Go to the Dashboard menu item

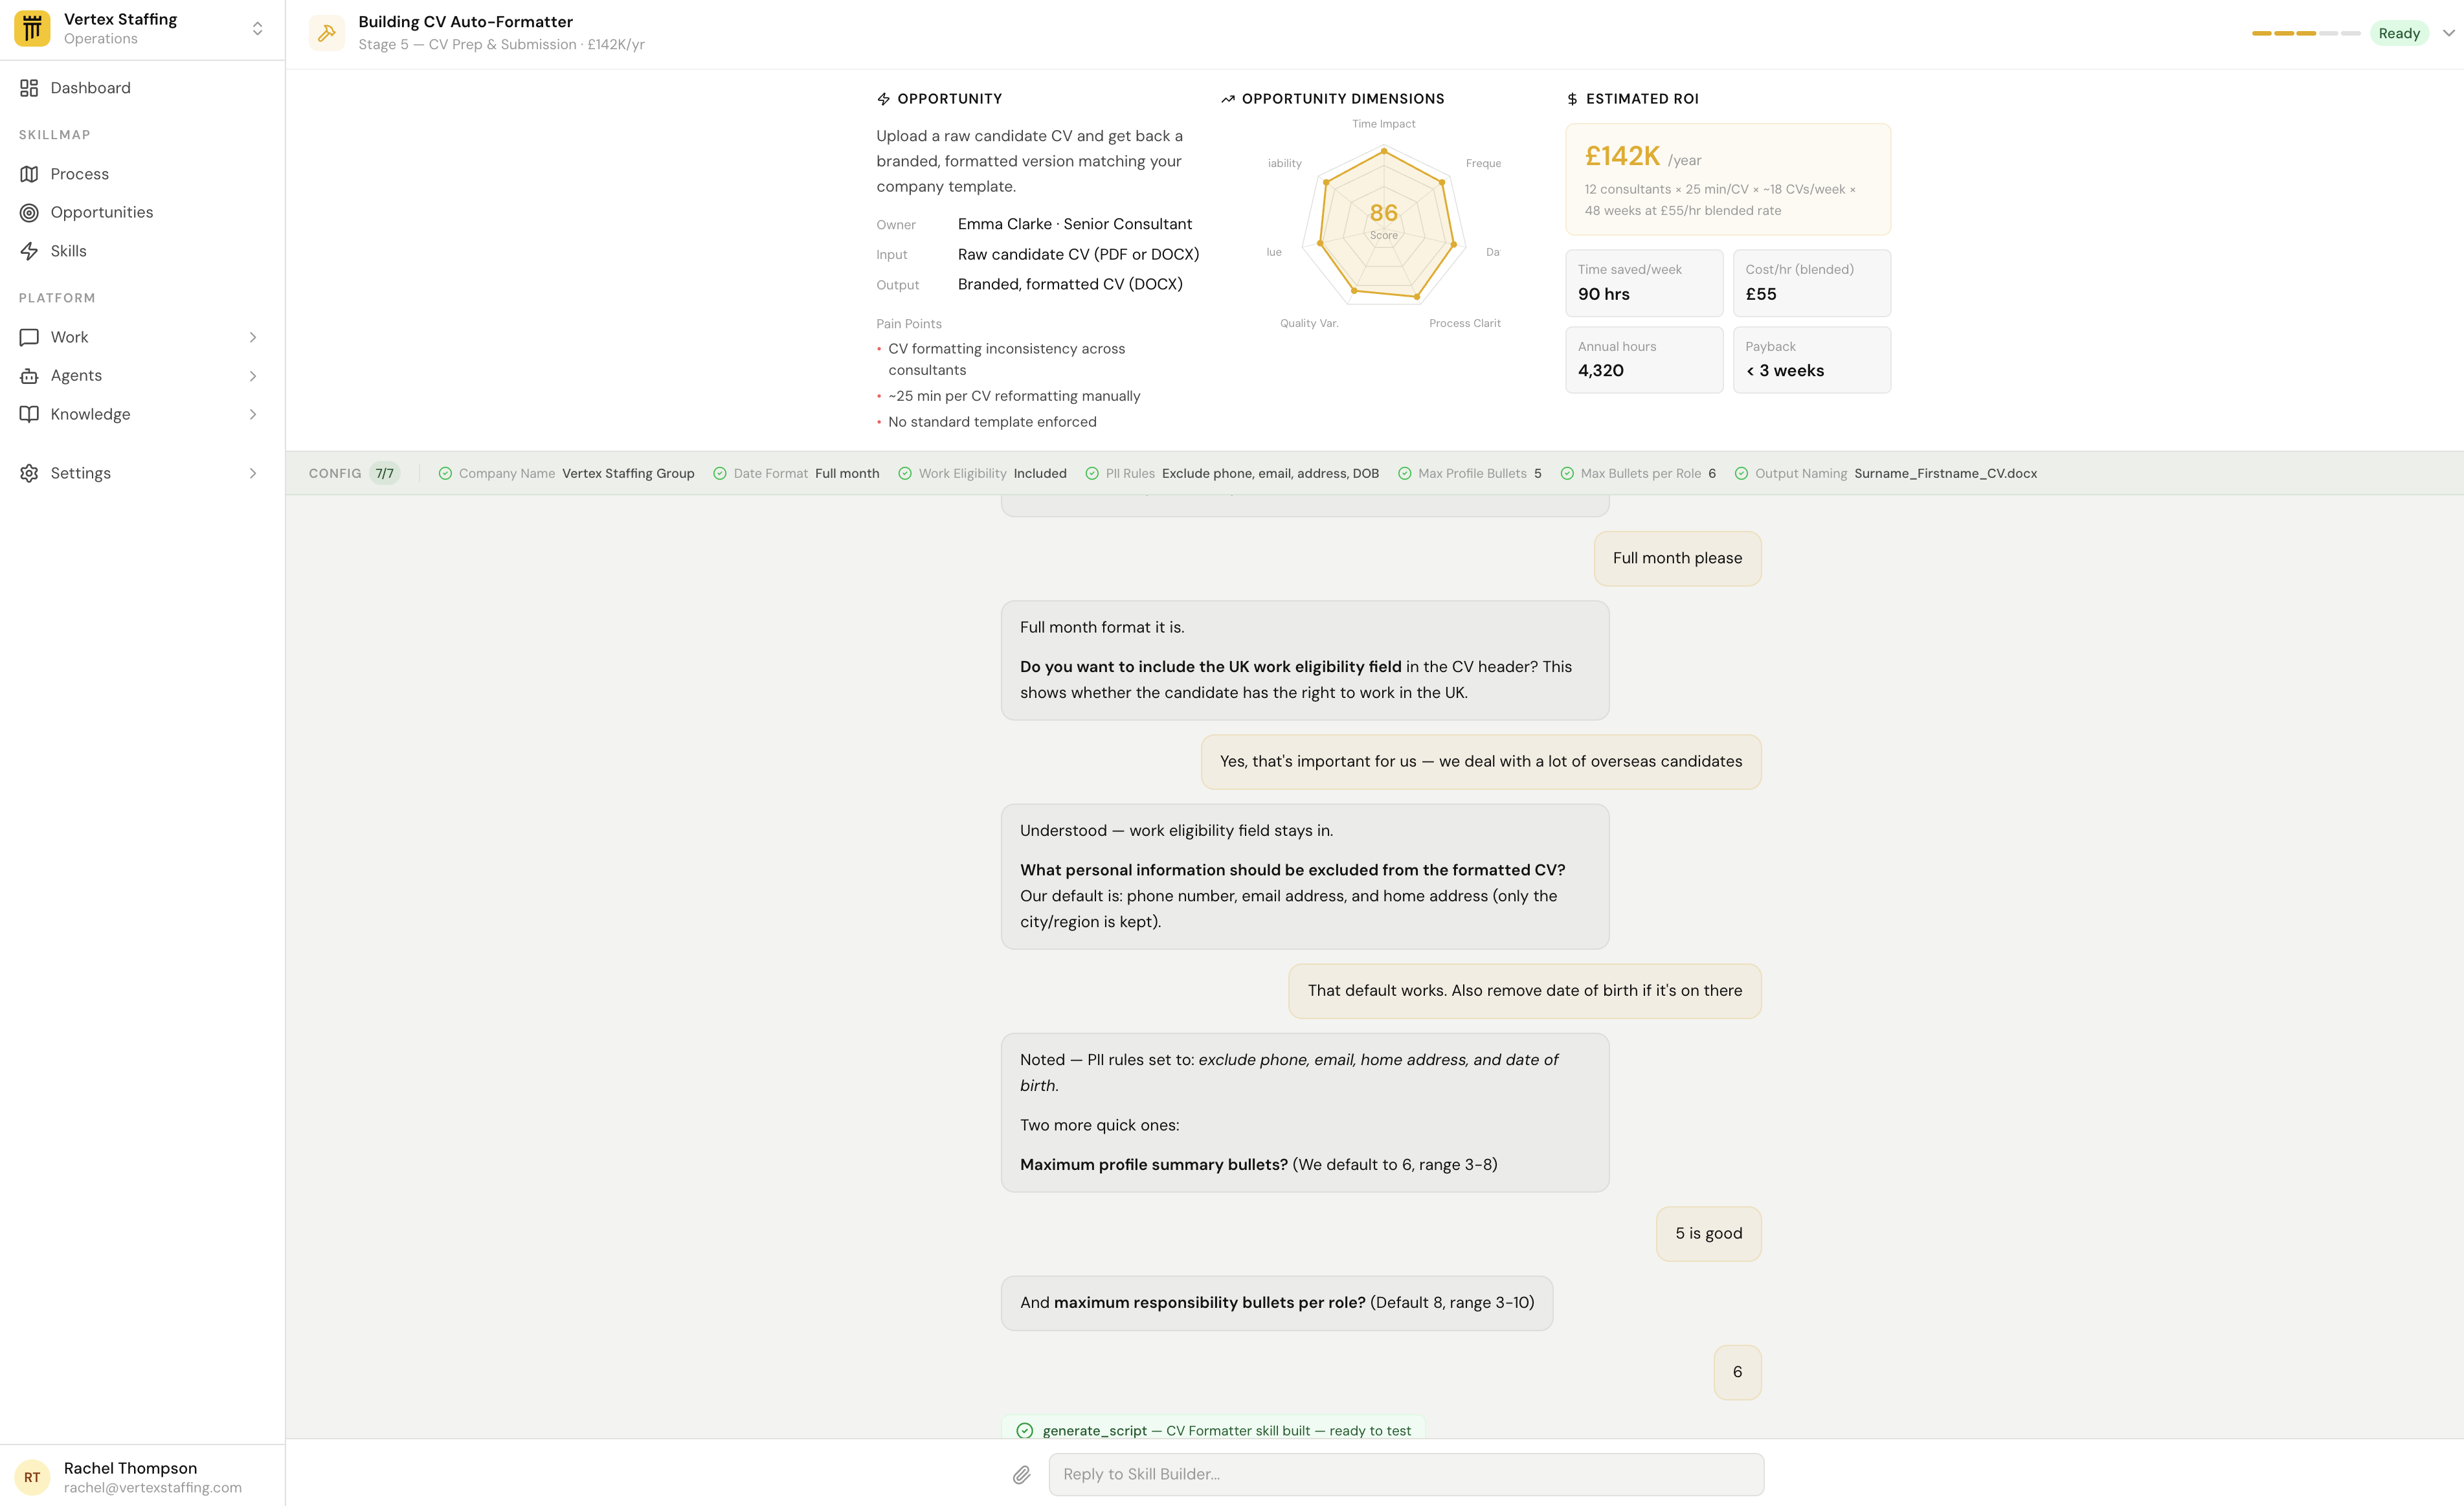pos(90,87)
